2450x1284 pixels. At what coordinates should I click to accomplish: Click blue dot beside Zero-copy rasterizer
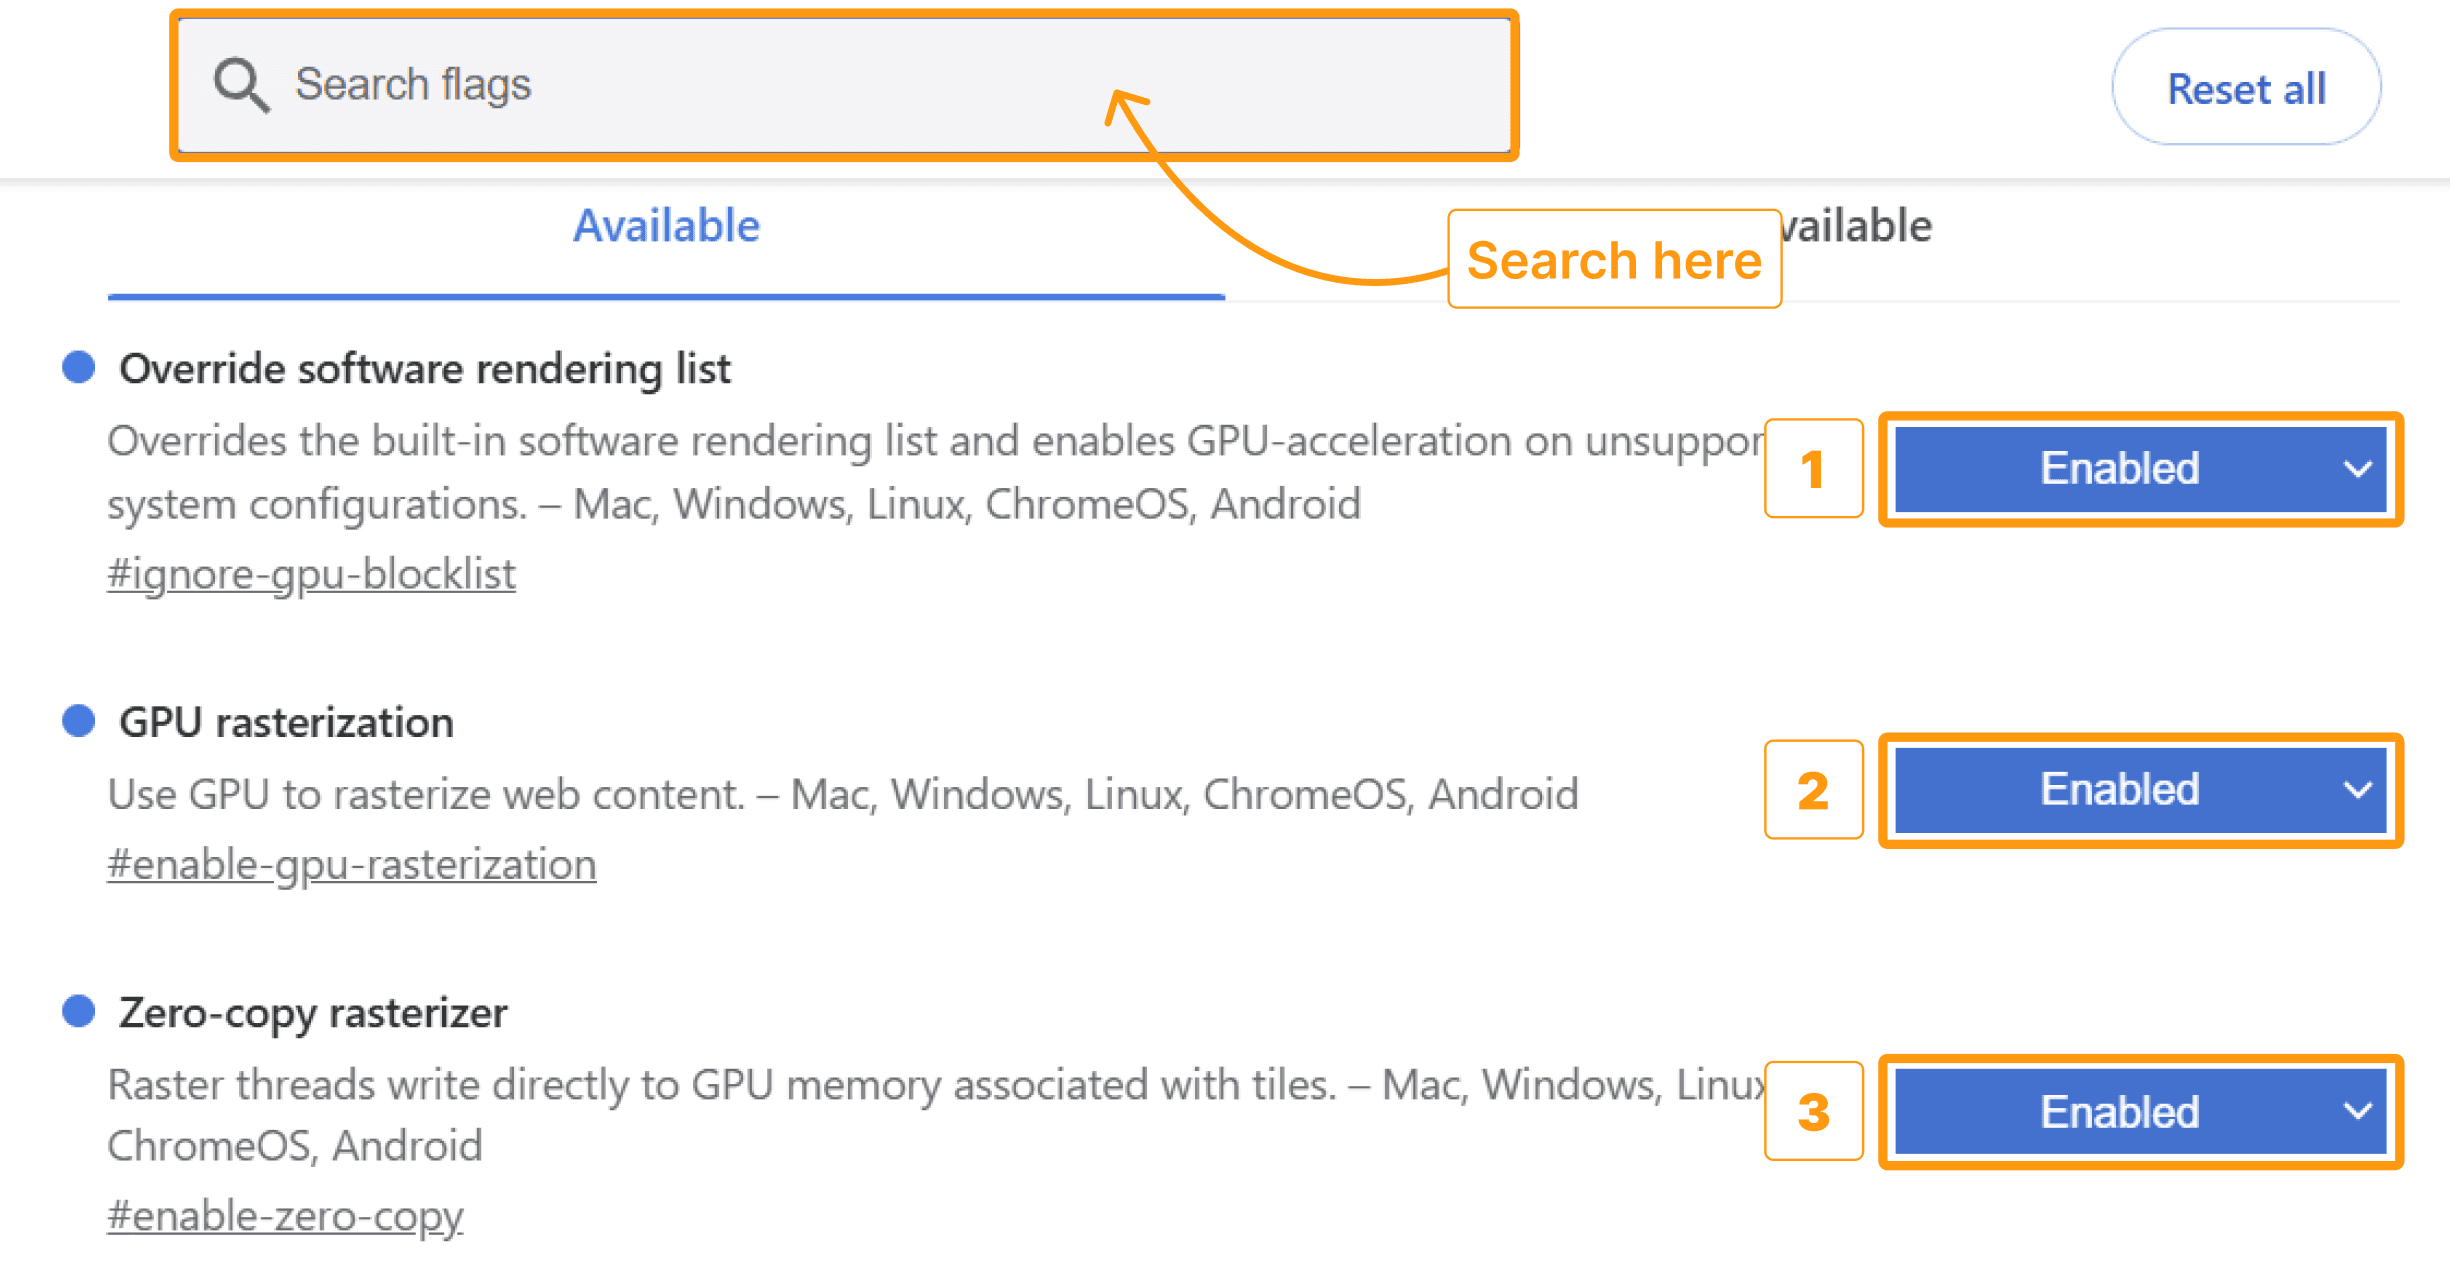[79, 1011]
